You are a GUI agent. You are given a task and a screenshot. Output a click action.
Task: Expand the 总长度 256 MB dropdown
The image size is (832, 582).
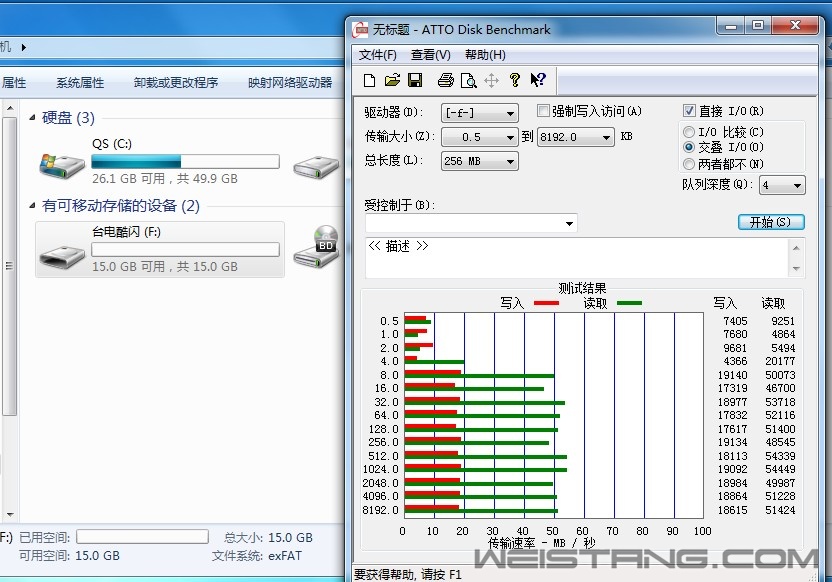pos(480,161)
